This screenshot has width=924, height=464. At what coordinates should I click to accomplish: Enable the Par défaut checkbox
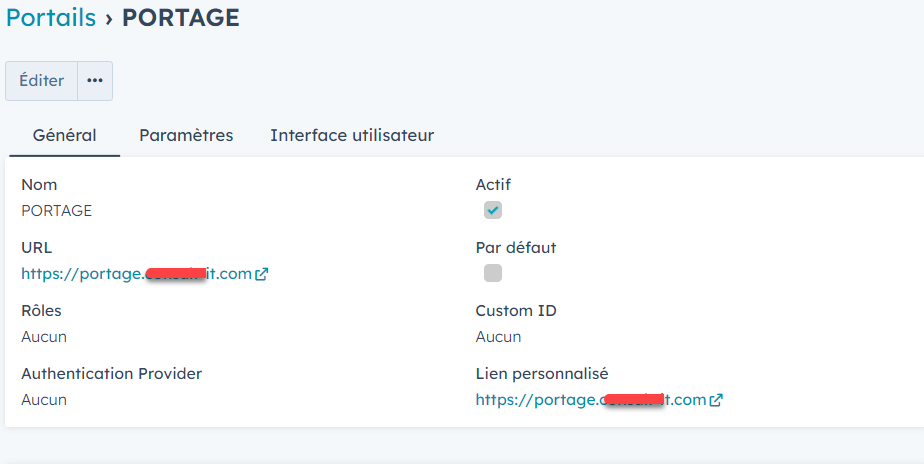pyautogui.click(x=493, y=273)
